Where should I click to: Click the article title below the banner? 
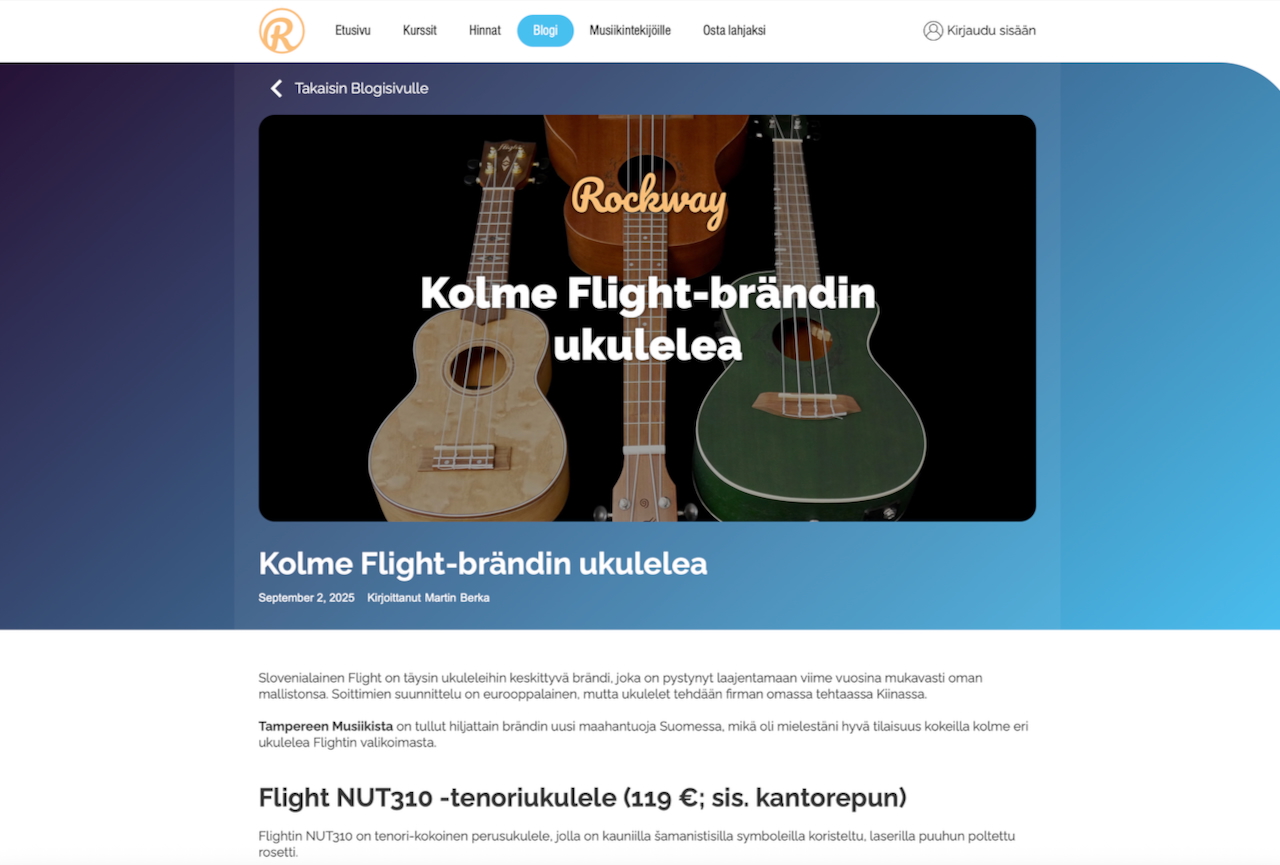coord(483,563)
